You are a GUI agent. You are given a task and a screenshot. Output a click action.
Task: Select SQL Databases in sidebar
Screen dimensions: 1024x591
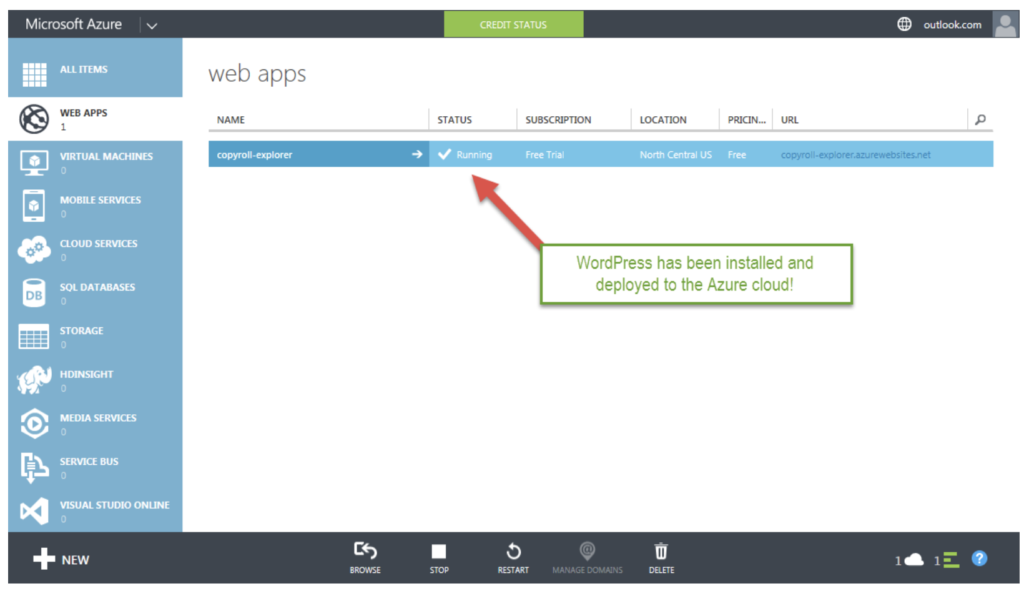coord(95,293)
